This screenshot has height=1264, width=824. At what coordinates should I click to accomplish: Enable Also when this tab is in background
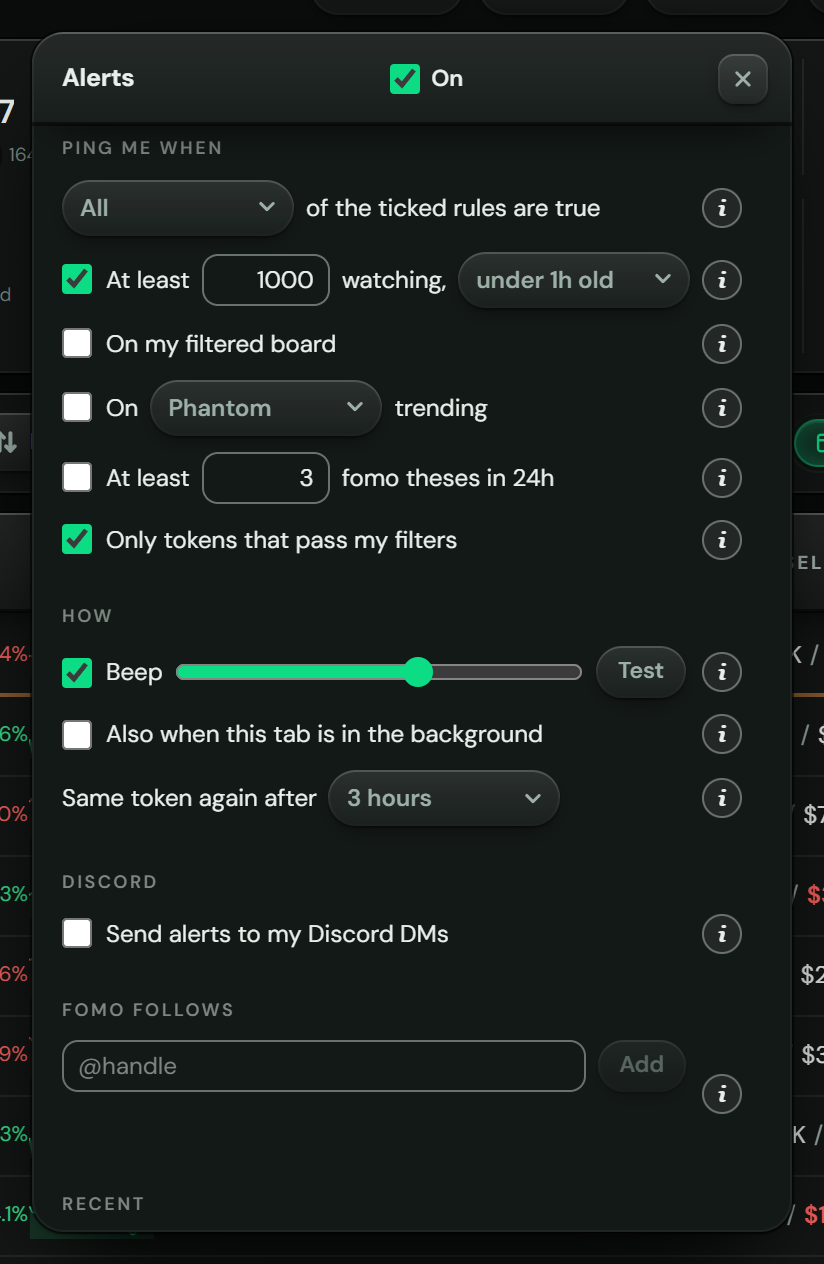(x=77, y=735)
